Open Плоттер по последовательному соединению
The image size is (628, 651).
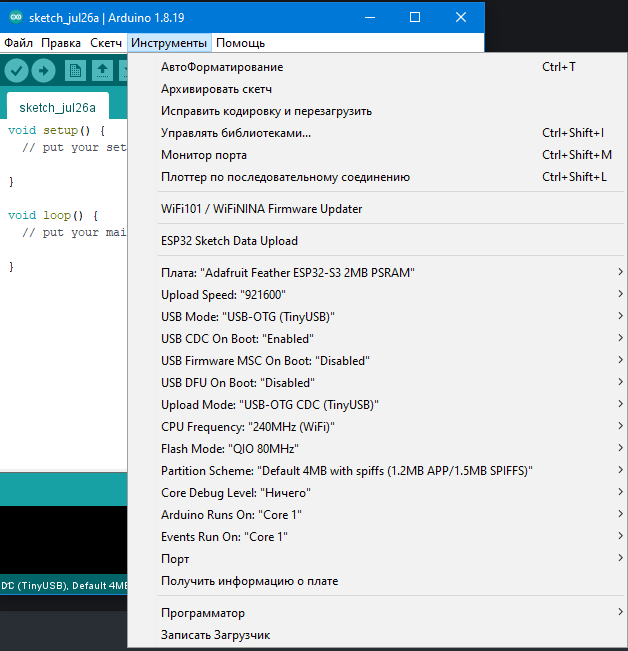click(x=377, y=177)
